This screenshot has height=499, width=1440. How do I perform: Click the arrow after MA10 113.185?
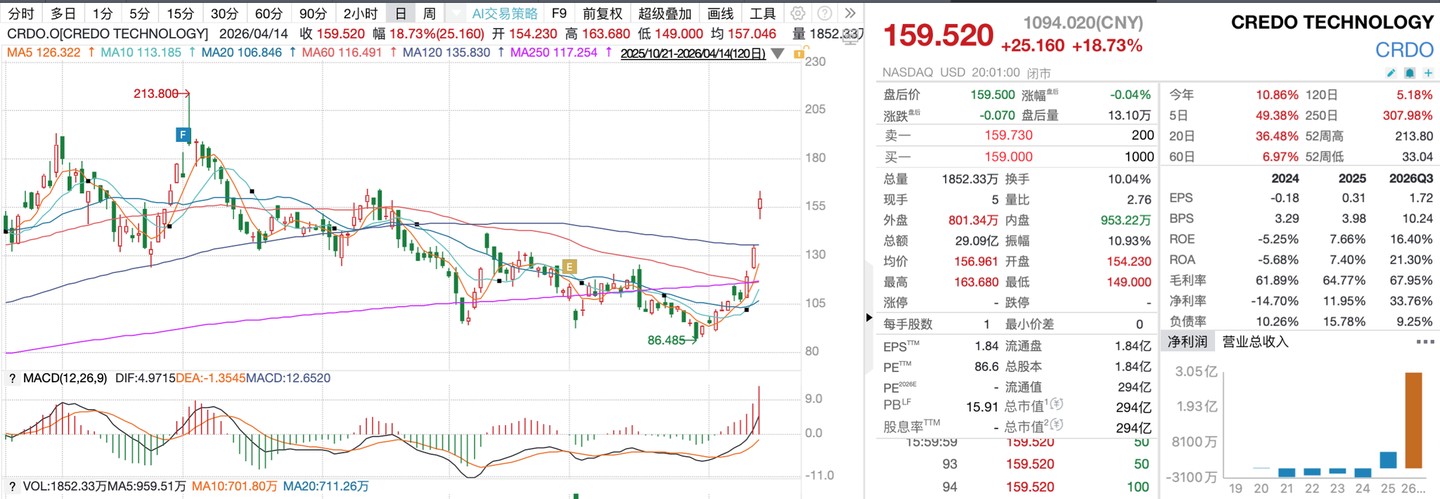pyautogui.click(x=192, y=53)
